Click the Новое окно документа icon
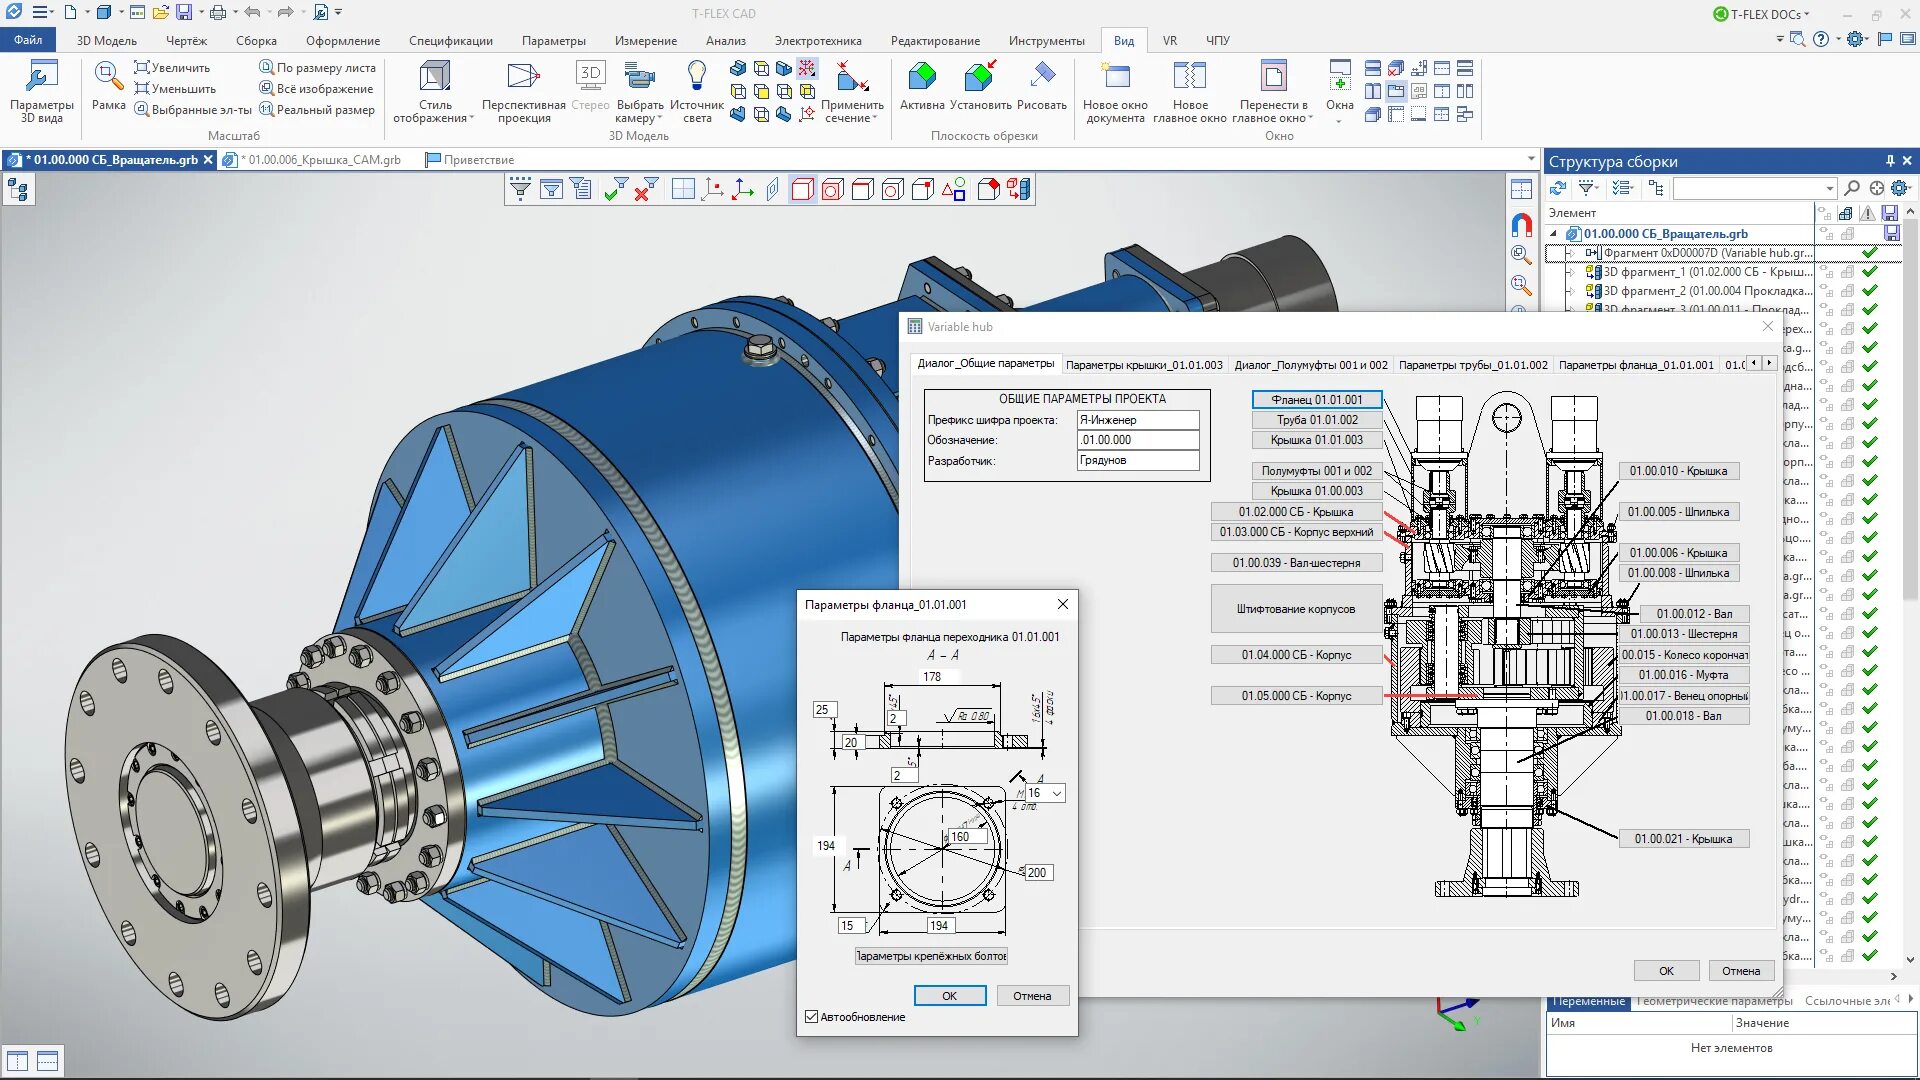The width and height of the screenshot is (1920, 1080). point(1115,77)
